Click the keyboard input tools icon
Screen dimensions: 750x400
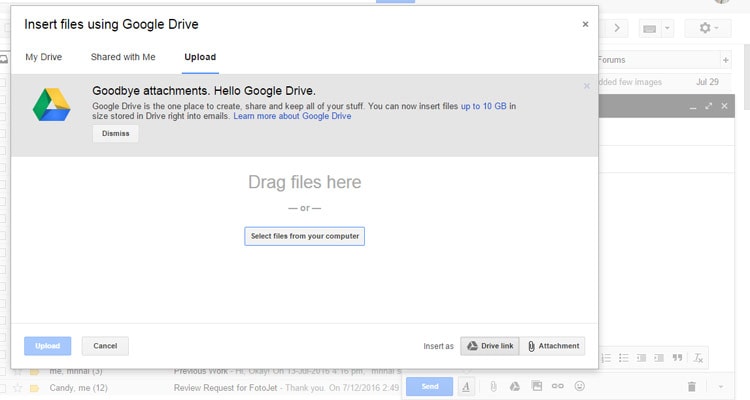(650, 29)
